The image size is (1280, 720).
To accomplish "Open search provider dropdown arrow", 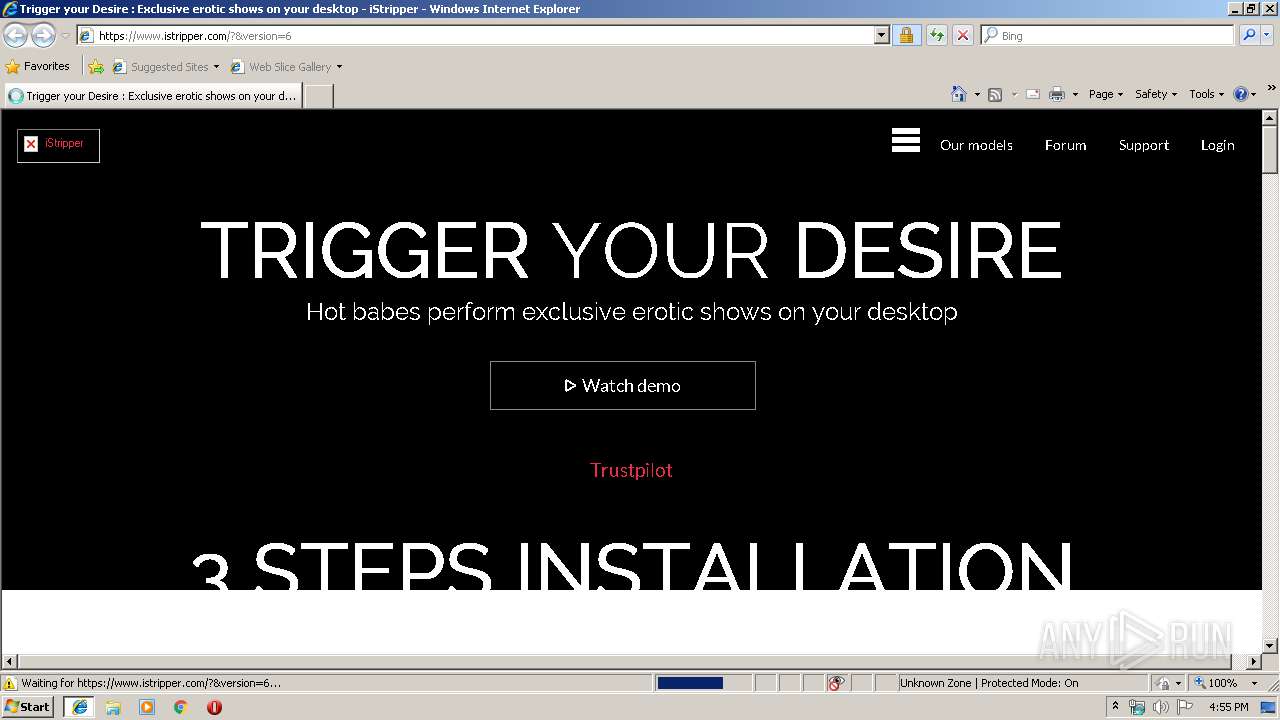I will [1267, 36].
